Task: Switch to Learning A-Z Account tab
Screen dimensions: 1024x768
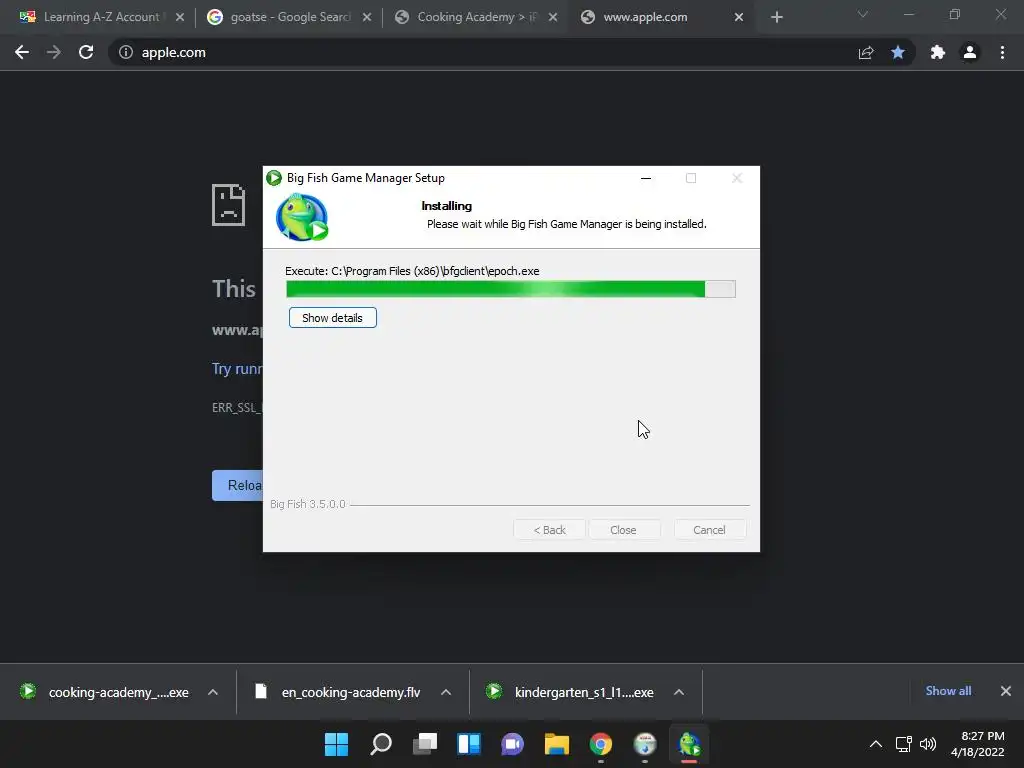Action: (x=101, y=17)
